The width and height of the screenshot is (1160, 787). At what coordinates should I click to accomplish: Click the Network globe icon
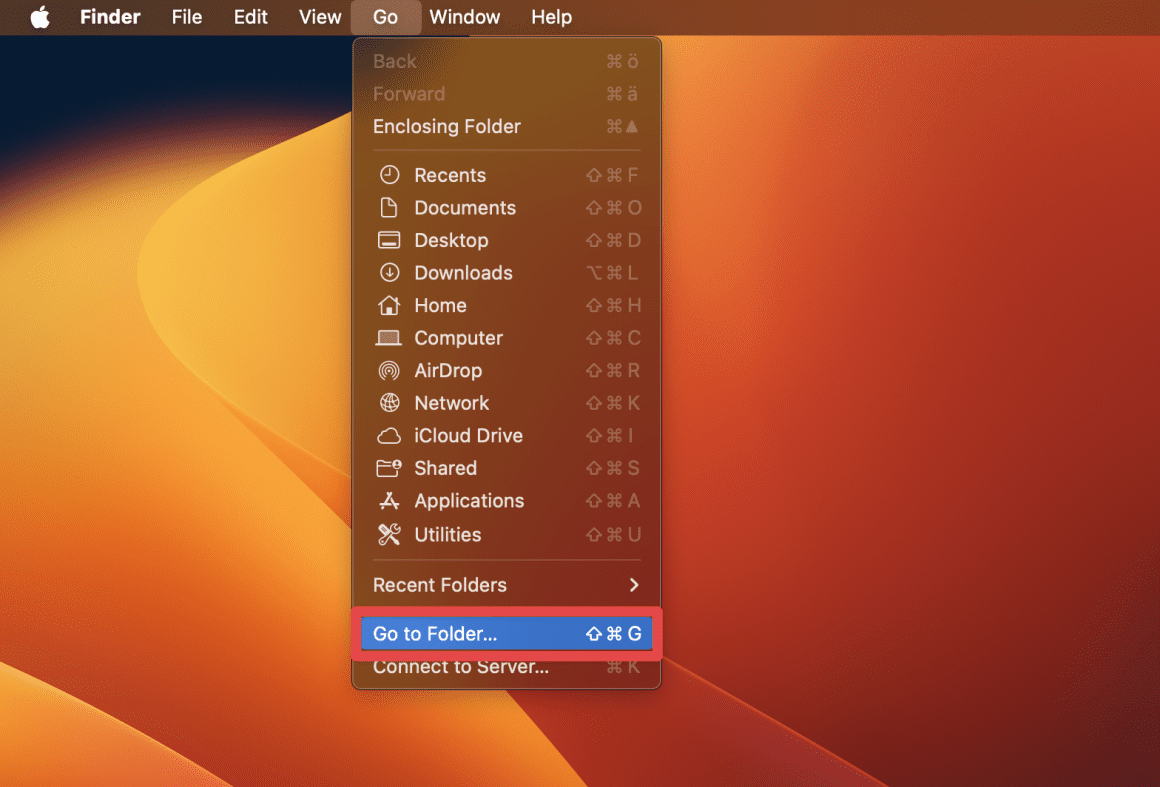[x=390, y=403]
